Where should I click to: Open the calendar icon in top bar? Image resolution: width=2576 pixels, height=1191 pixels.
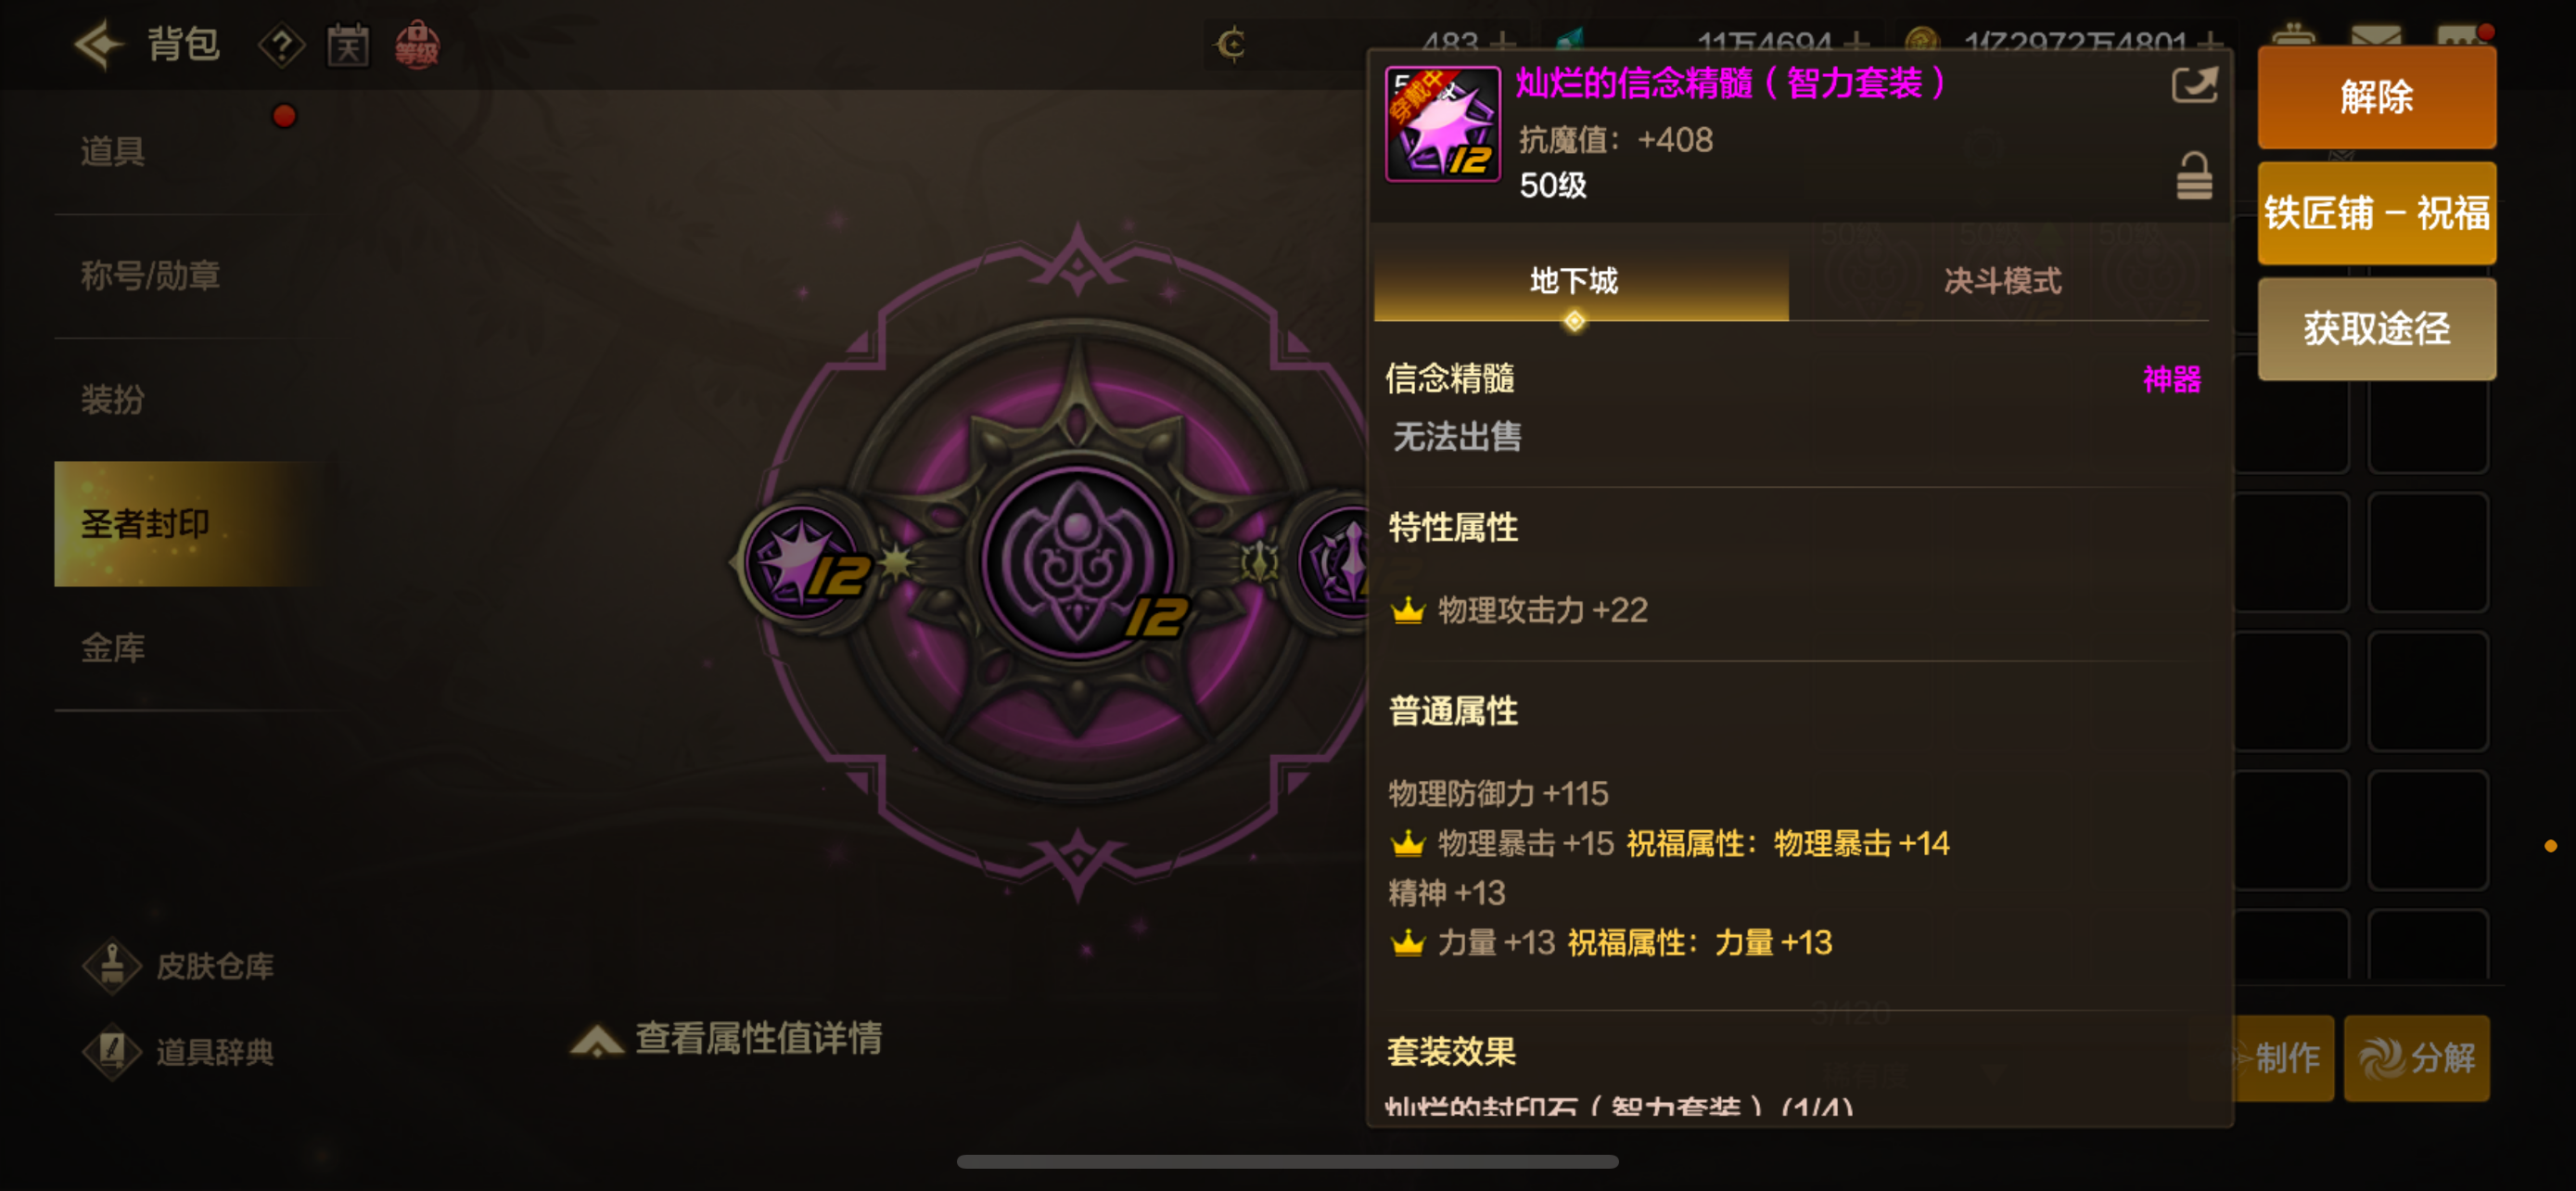tap(348, 46)
